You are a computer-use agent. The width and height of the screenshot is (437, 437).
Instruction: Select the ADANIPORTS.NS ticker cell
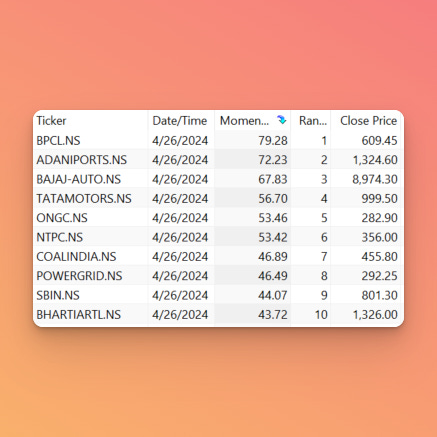point(82,160)
